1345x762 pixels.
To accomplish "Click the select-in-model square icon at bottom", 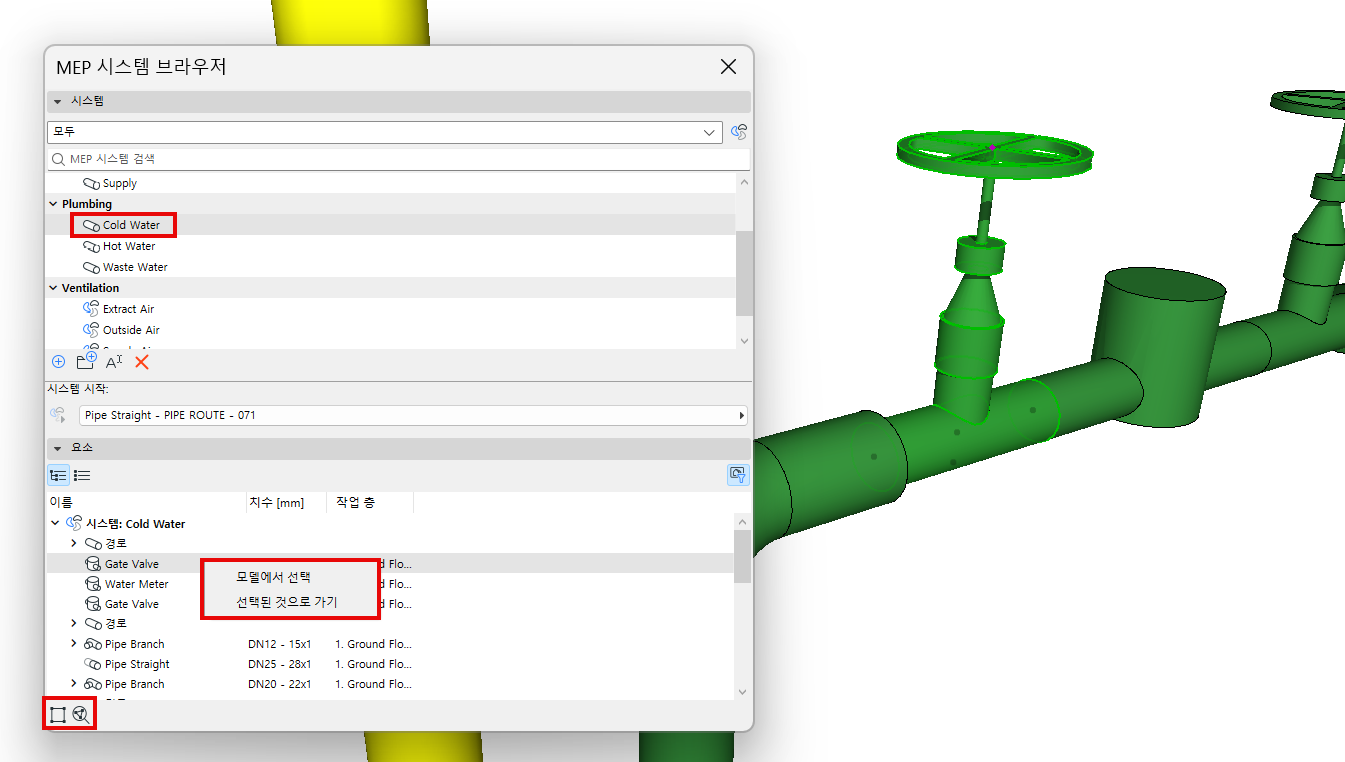I will 58,714.
